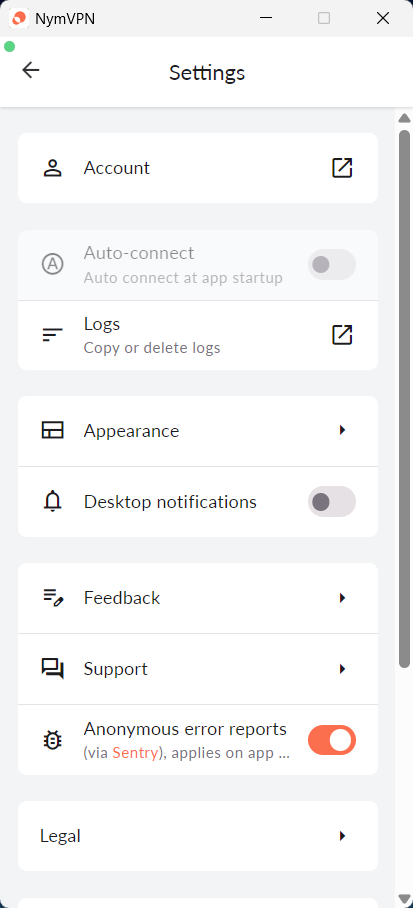Disable the Anonymous error reports switch
The image size is (413, 908).
[x=332, y=740]
